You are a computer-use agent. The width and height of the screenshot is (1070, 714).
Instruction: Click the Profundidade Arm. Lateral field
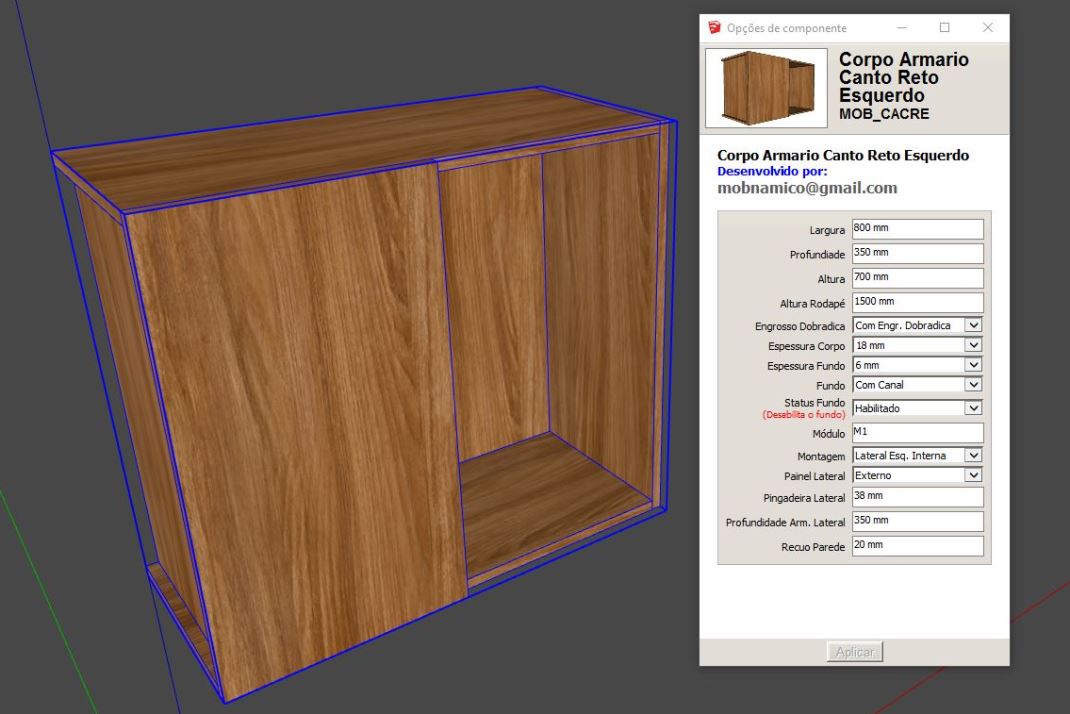(x=917, y=522)
